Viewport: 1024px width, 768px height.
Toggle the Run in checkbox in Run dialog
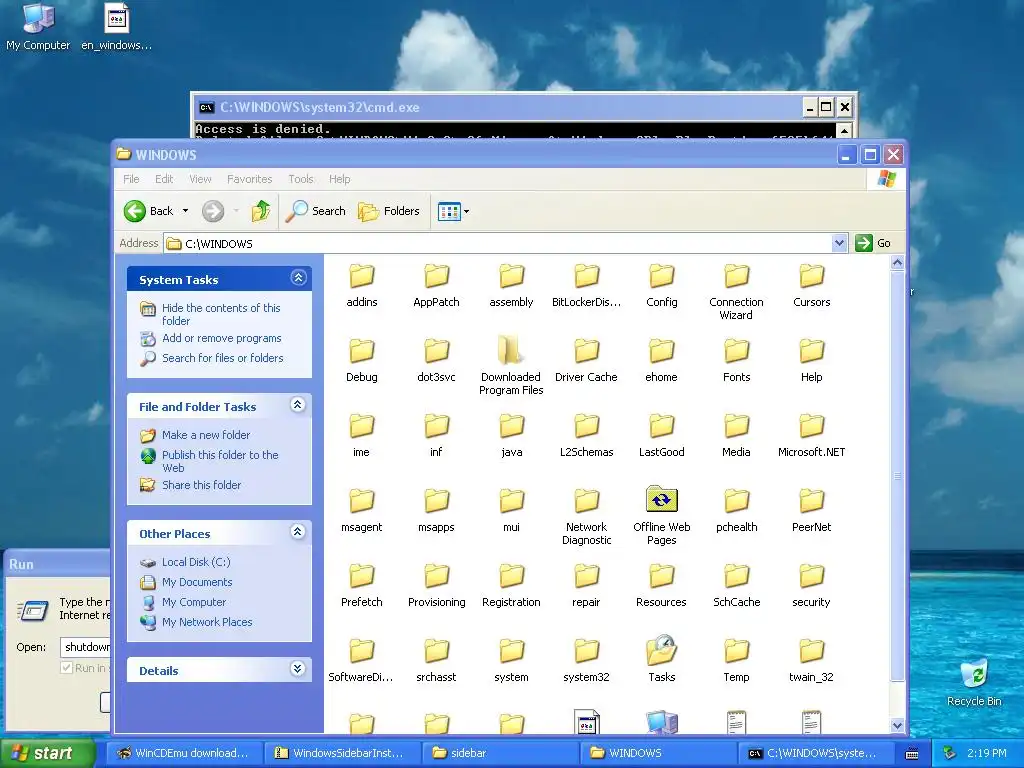coord(66,667)
